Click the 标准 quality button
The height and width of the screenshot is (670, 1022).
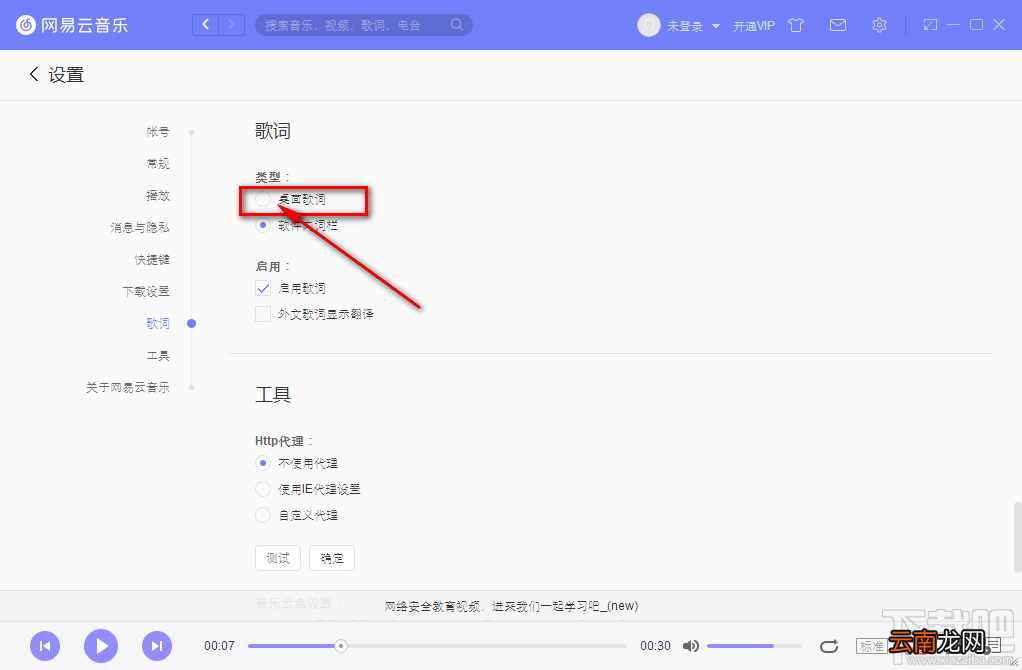point(871,646)
